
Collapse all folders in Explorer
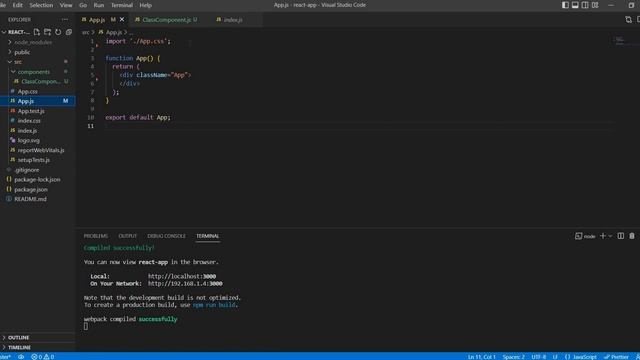69,32
